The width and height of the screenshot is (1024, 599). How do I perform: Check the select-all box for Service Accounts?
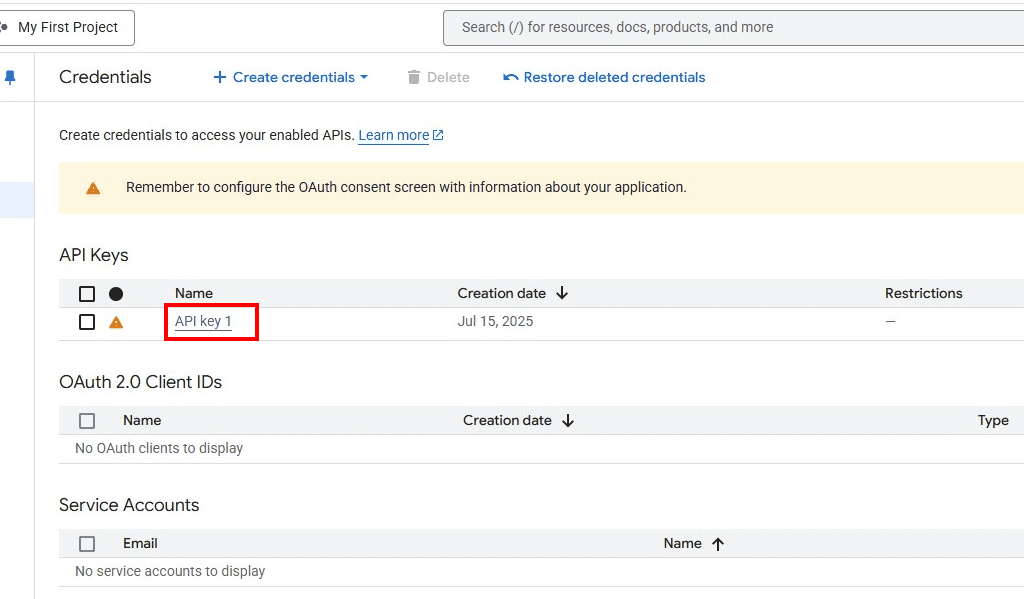pos(87,543)
